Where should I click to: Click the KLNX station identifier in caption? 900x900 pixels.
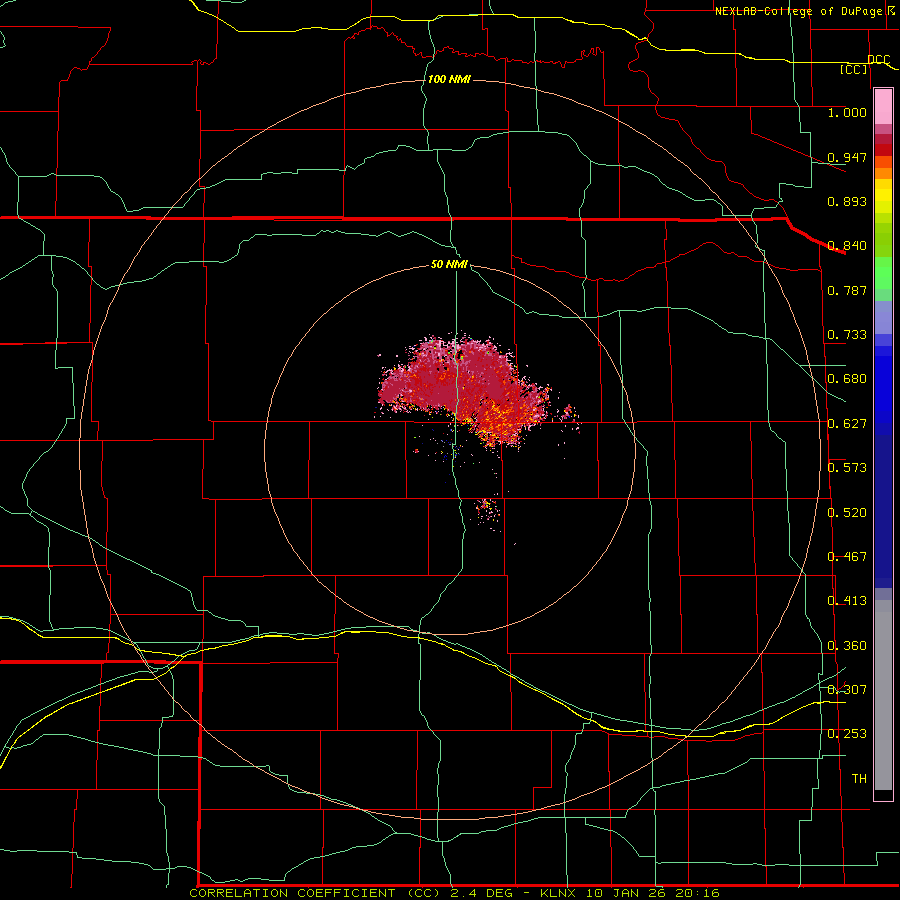point(560,893)
